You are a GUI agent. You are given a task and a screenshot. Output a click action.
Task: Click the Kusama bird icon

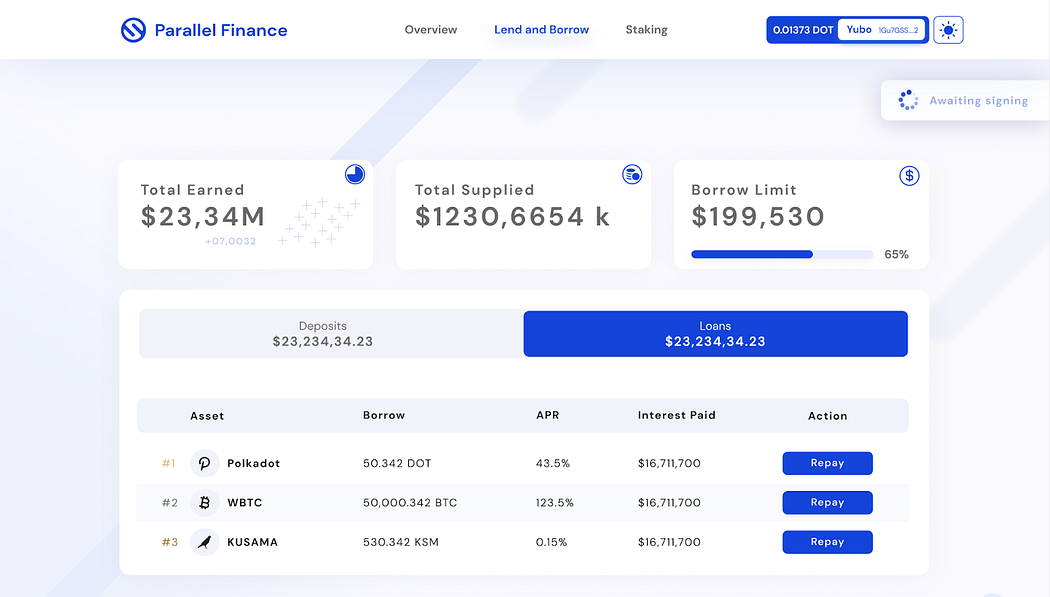205,542
